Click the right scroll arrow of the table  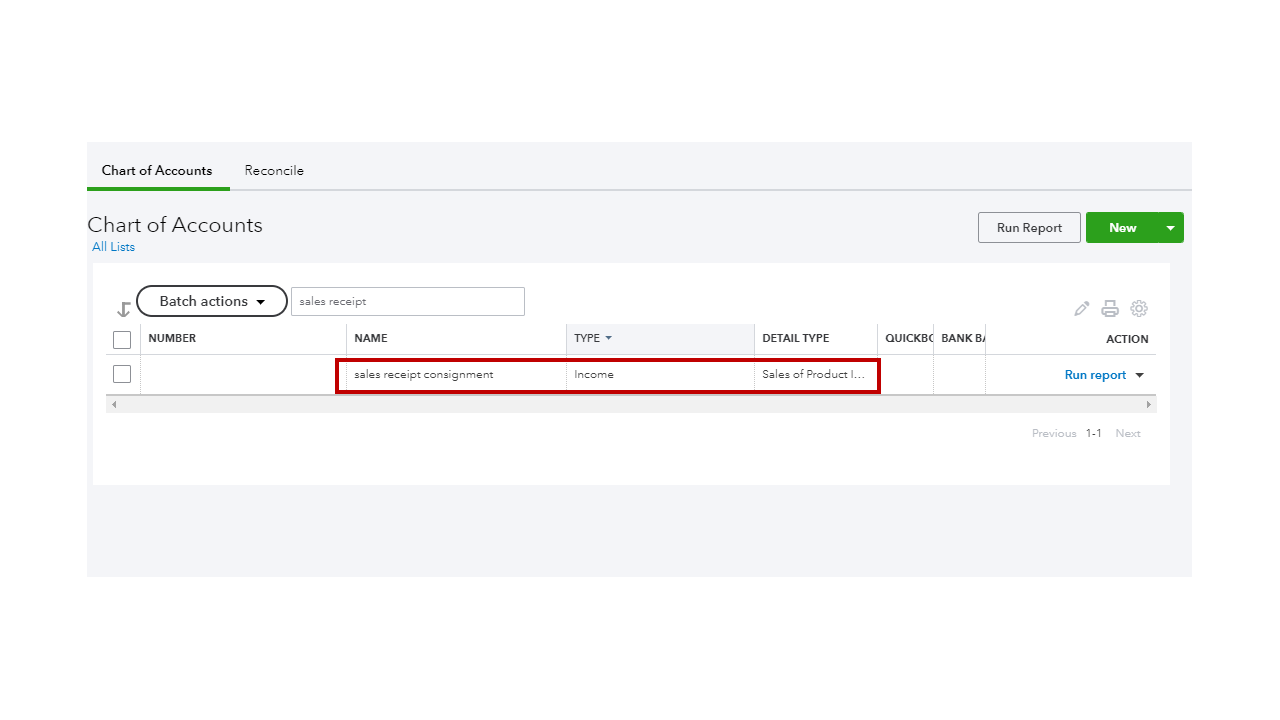pos(1149,403)
